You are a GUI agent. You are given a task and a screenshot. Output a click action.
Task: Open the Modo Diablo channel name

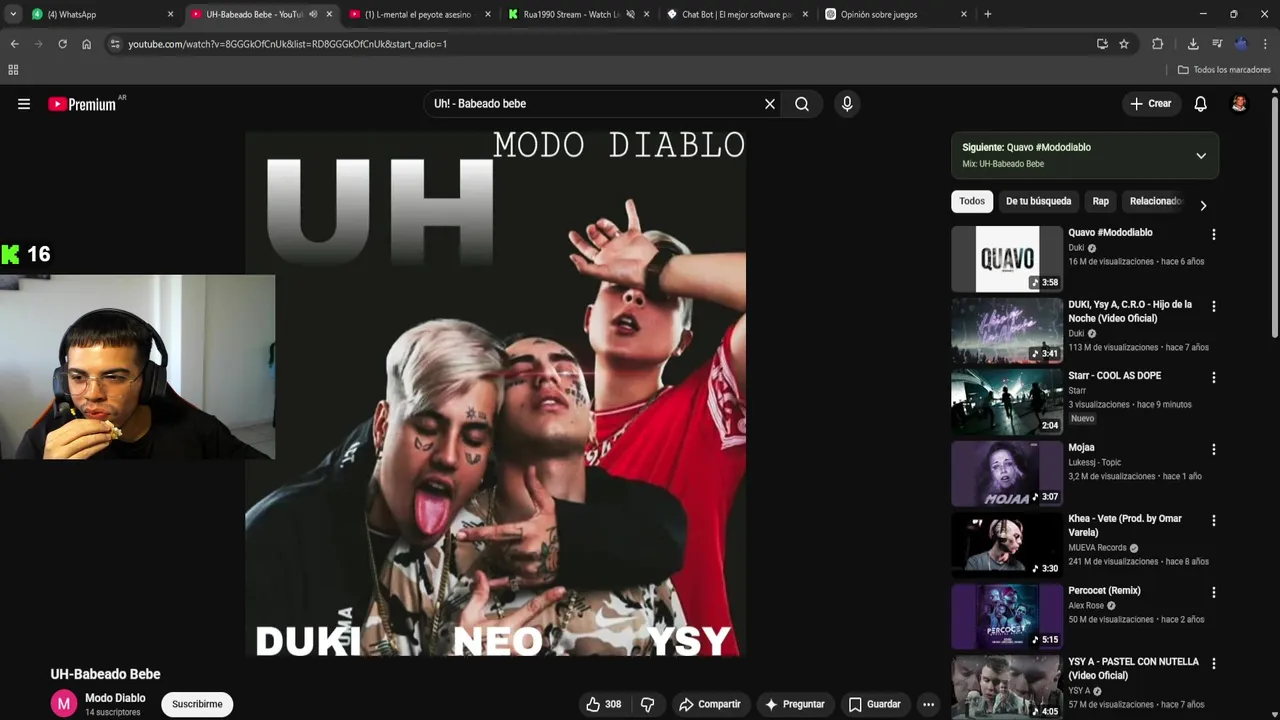click(115, 698)
